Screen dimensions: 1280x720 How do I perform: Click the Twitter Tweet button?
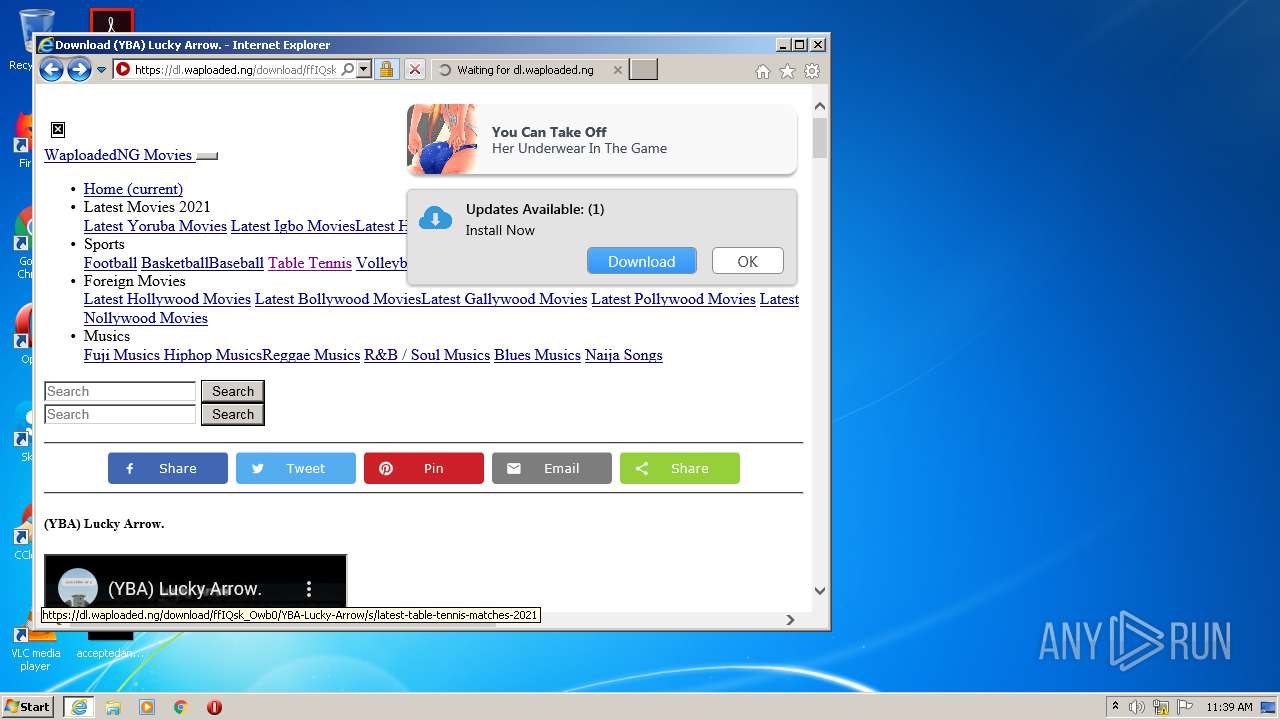point(296,468)
